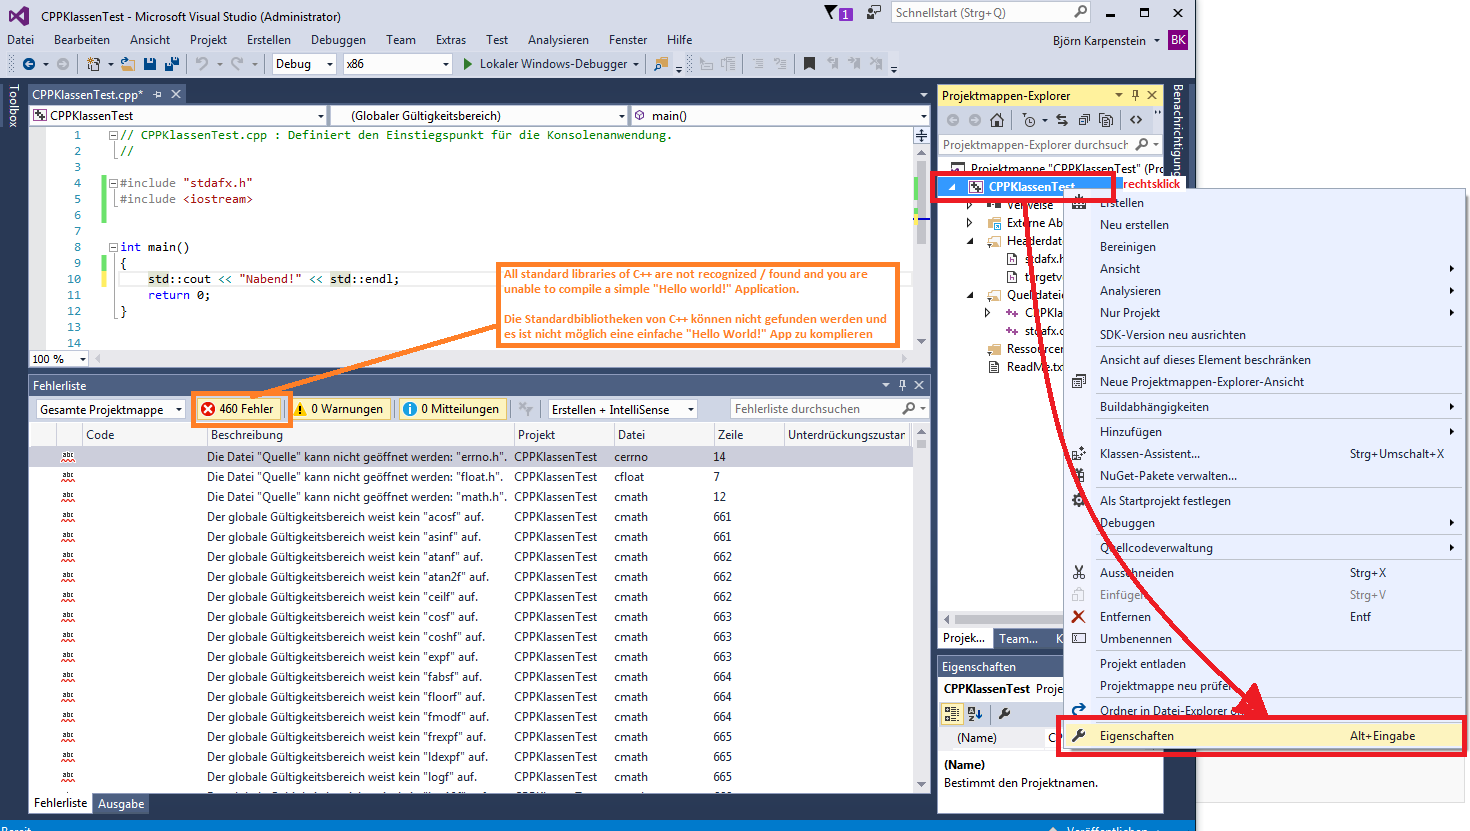Pin the CPPKlassenTest.cpp tab
This screenshot has height=831, width=1470.
coord(157,94)
